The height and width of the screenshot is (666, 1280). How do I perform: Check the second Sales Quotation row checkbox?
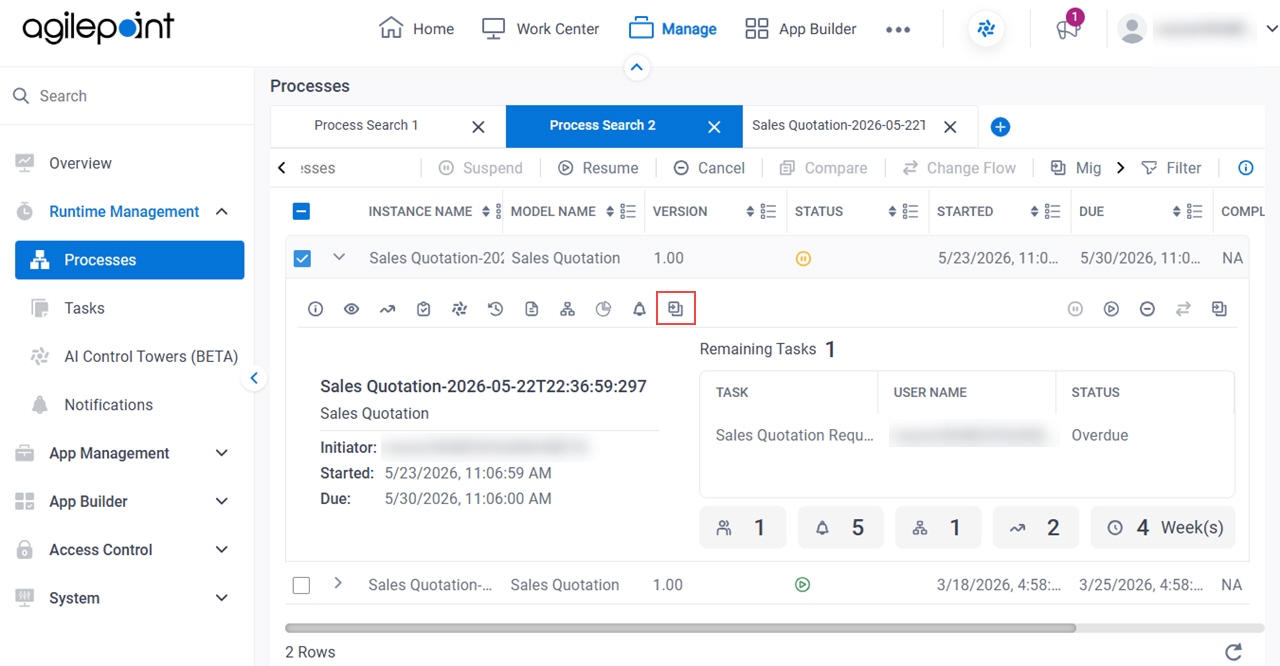click(301, 585)
